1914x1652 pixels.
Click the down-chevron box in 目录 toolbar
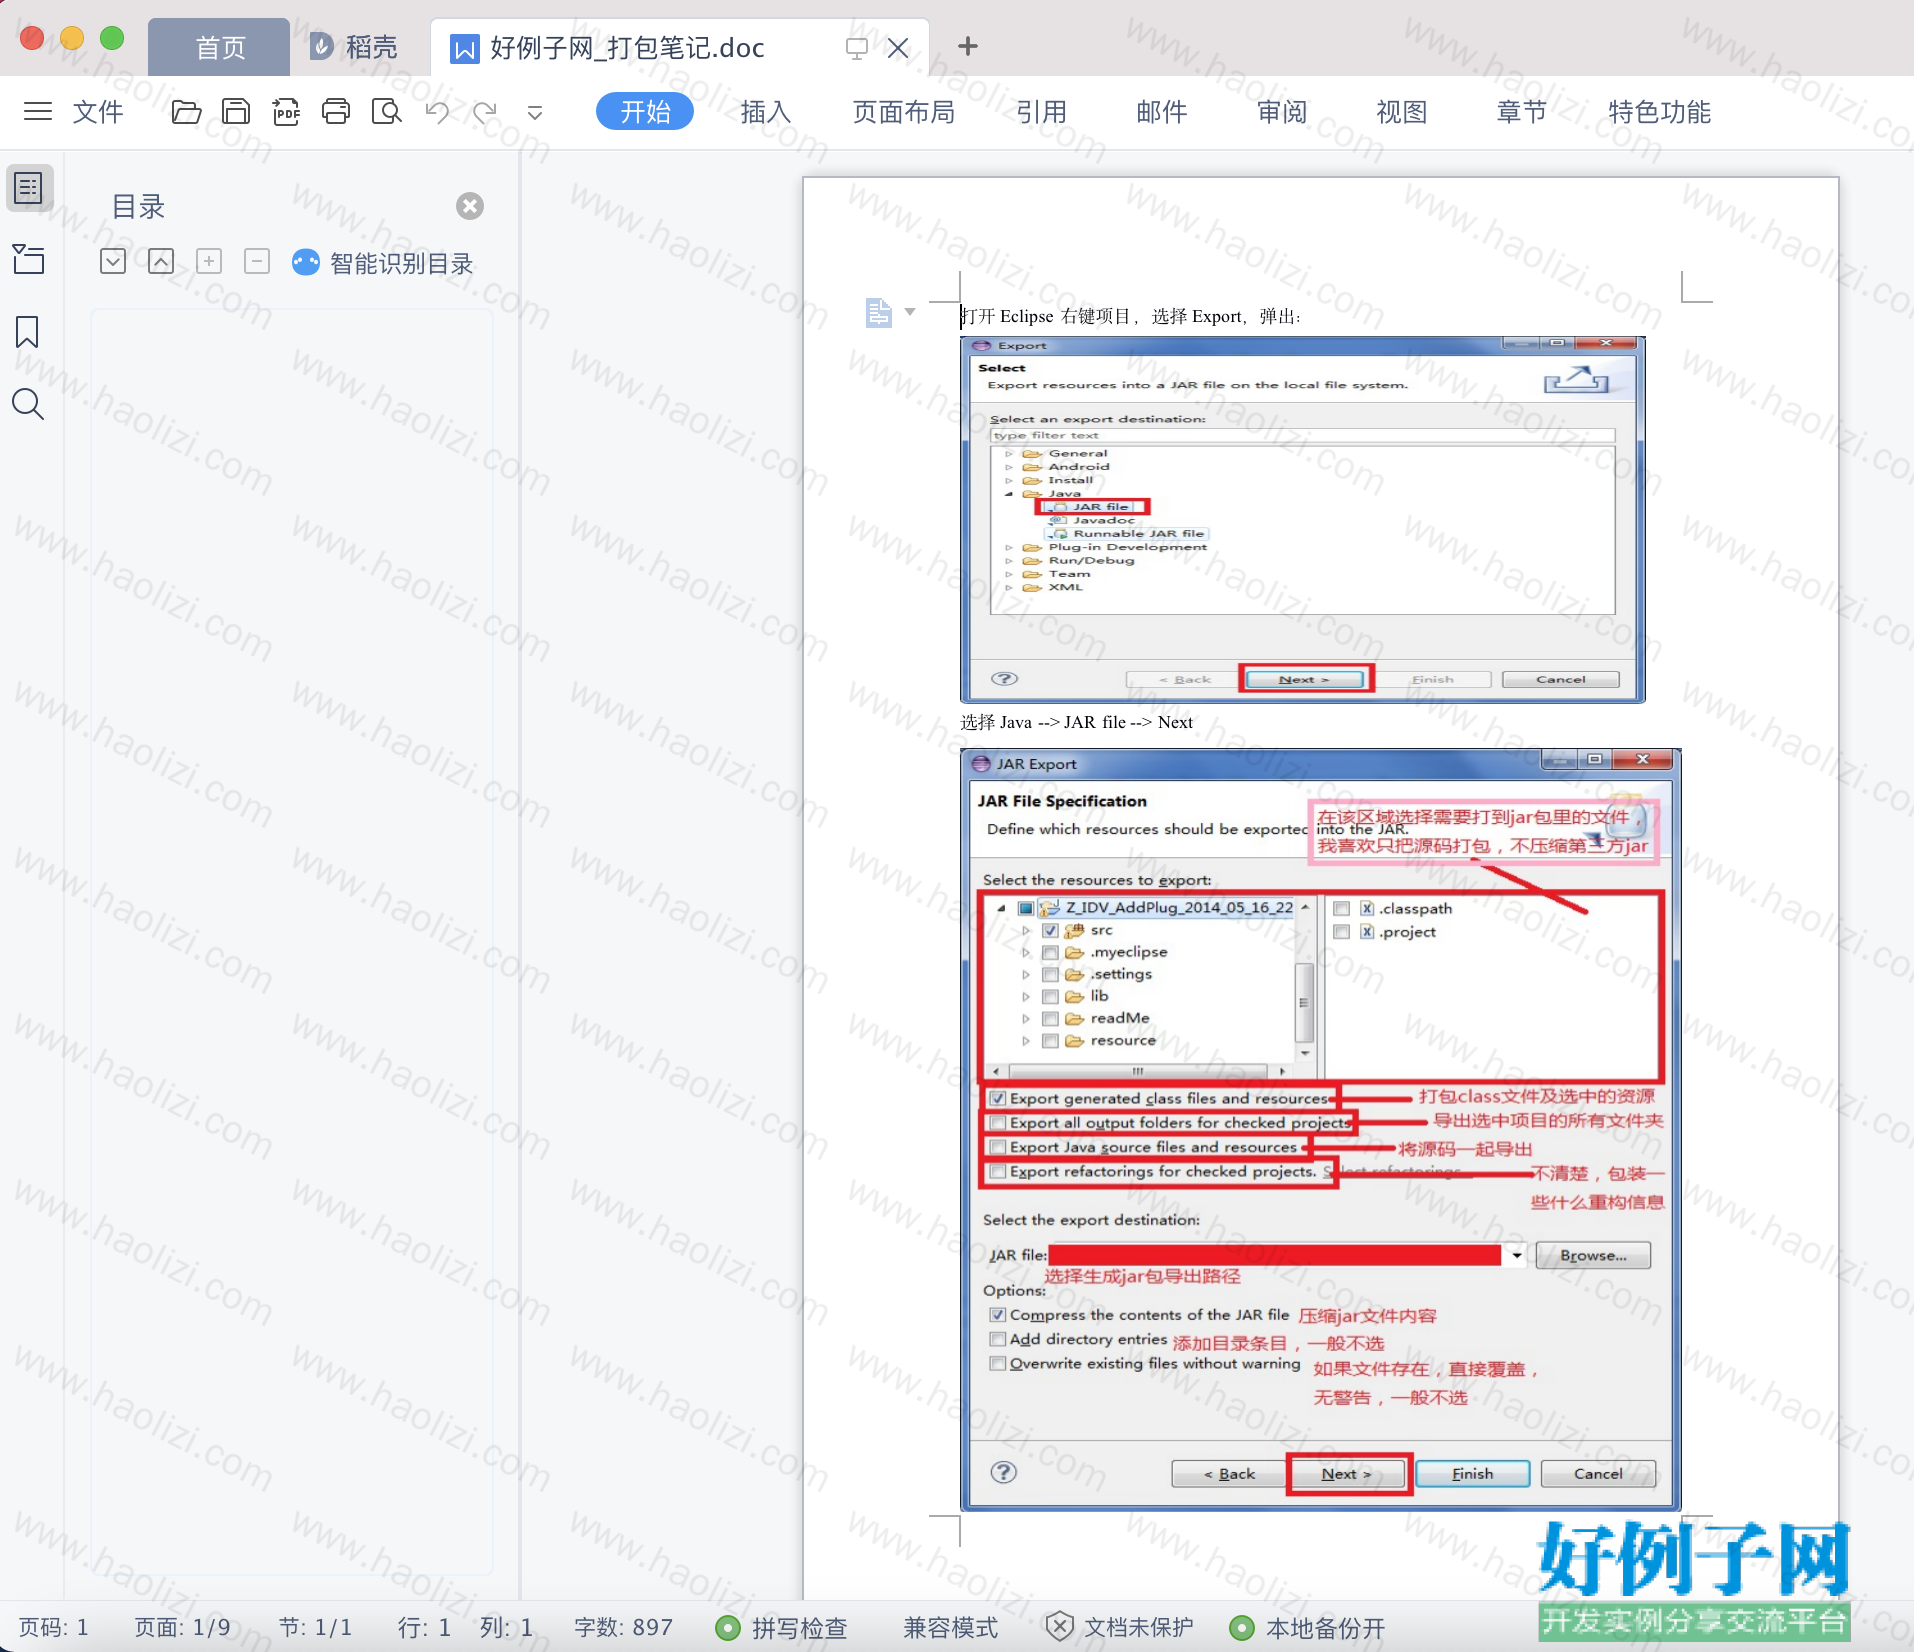pos(113,262)
